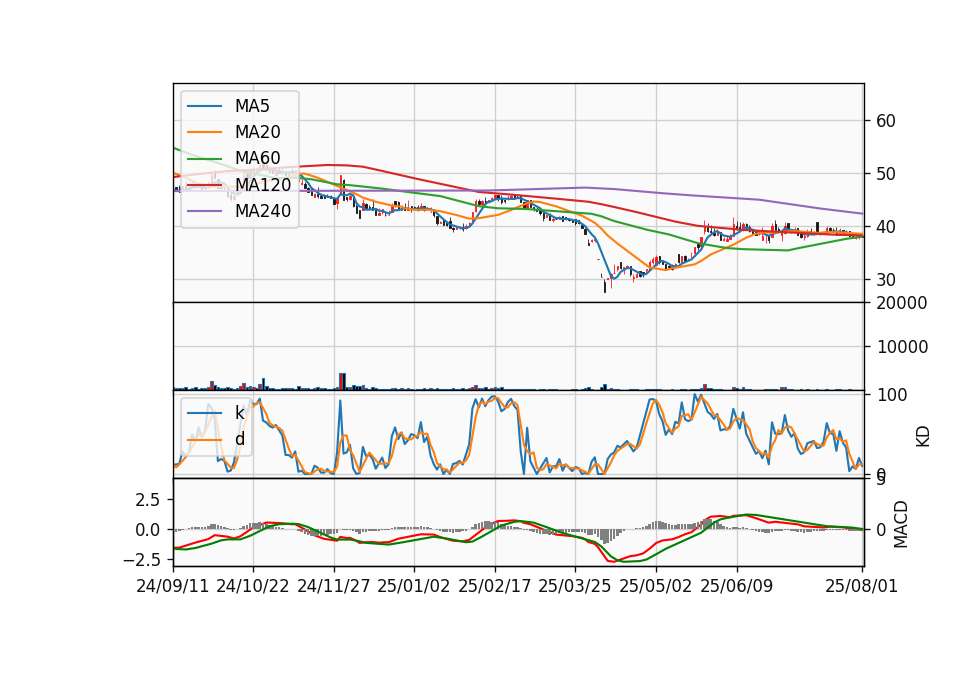Click the 24/11/27 date axis label

coord(334,586)
